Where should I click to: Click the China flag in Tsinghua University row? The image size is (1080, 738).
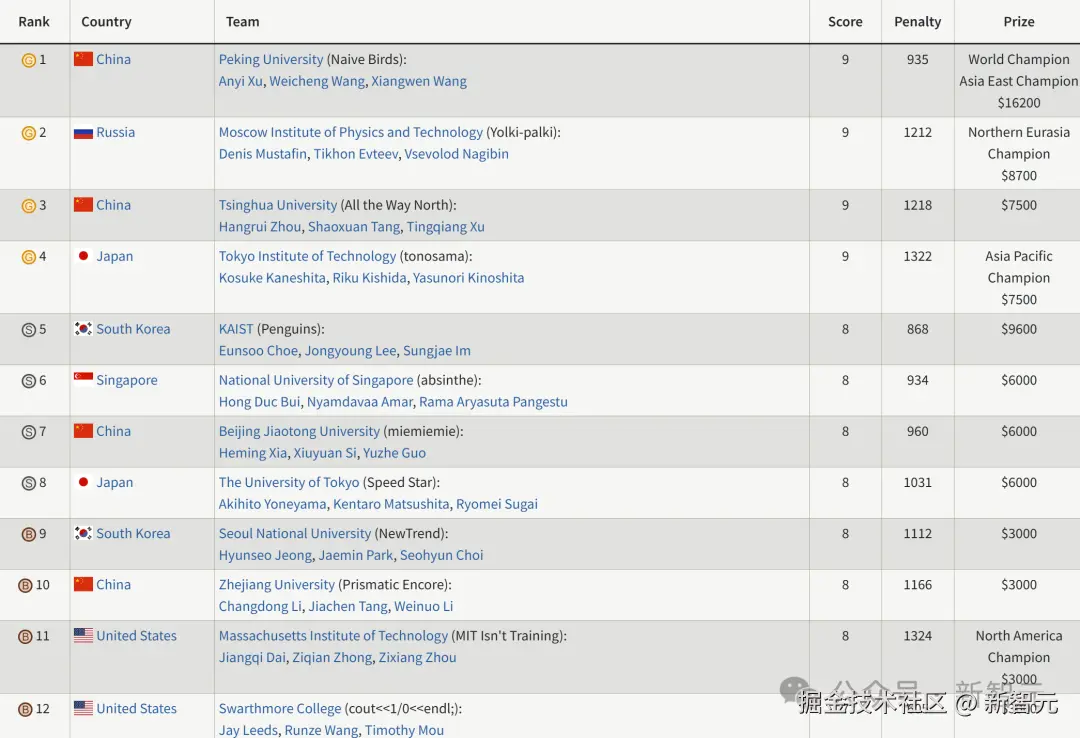[x=83, y=205]
